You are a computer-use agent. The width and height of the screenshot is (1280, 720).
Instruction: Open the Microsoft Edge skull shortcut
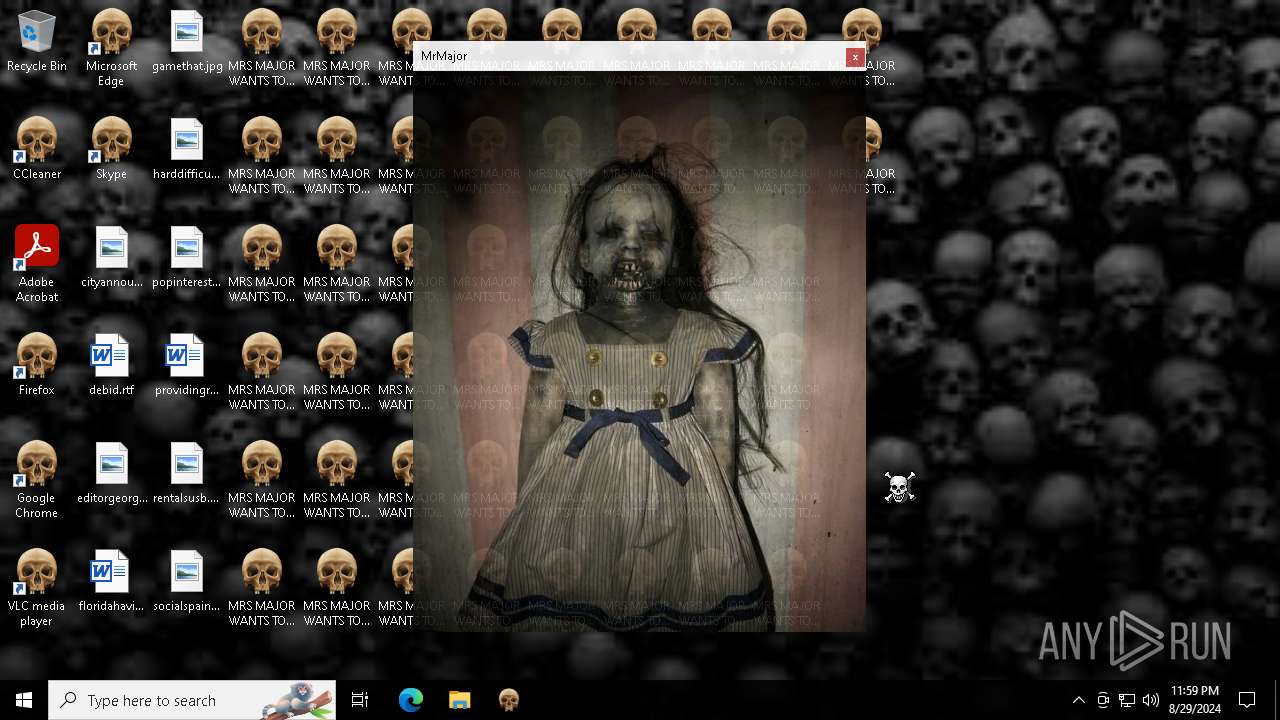pyautogui.click(x=111, y=48)
